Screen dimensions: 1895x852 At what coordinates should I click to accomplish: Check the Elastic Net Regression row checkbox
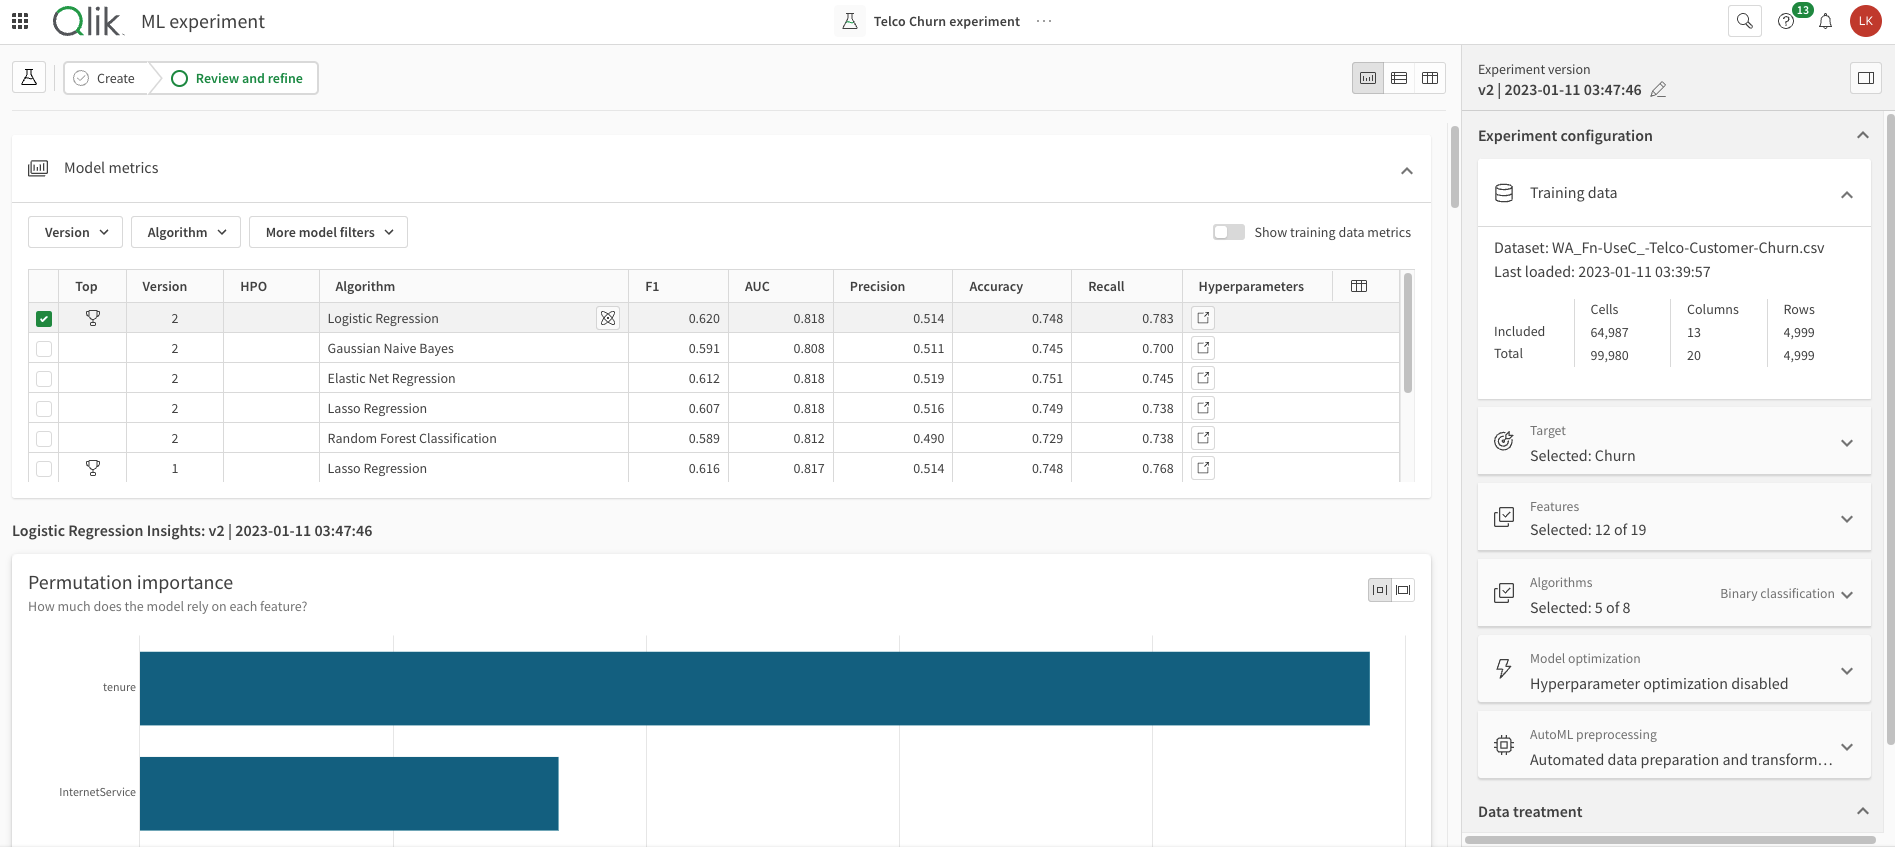[x=44, y=379]
